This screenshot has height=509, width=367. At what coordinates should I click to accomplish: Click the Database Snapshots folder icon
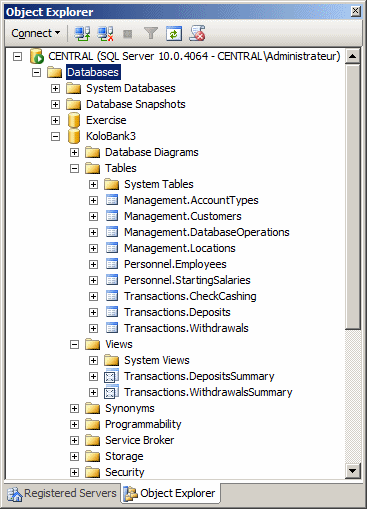pyautogui.click(x=73, y=104)
